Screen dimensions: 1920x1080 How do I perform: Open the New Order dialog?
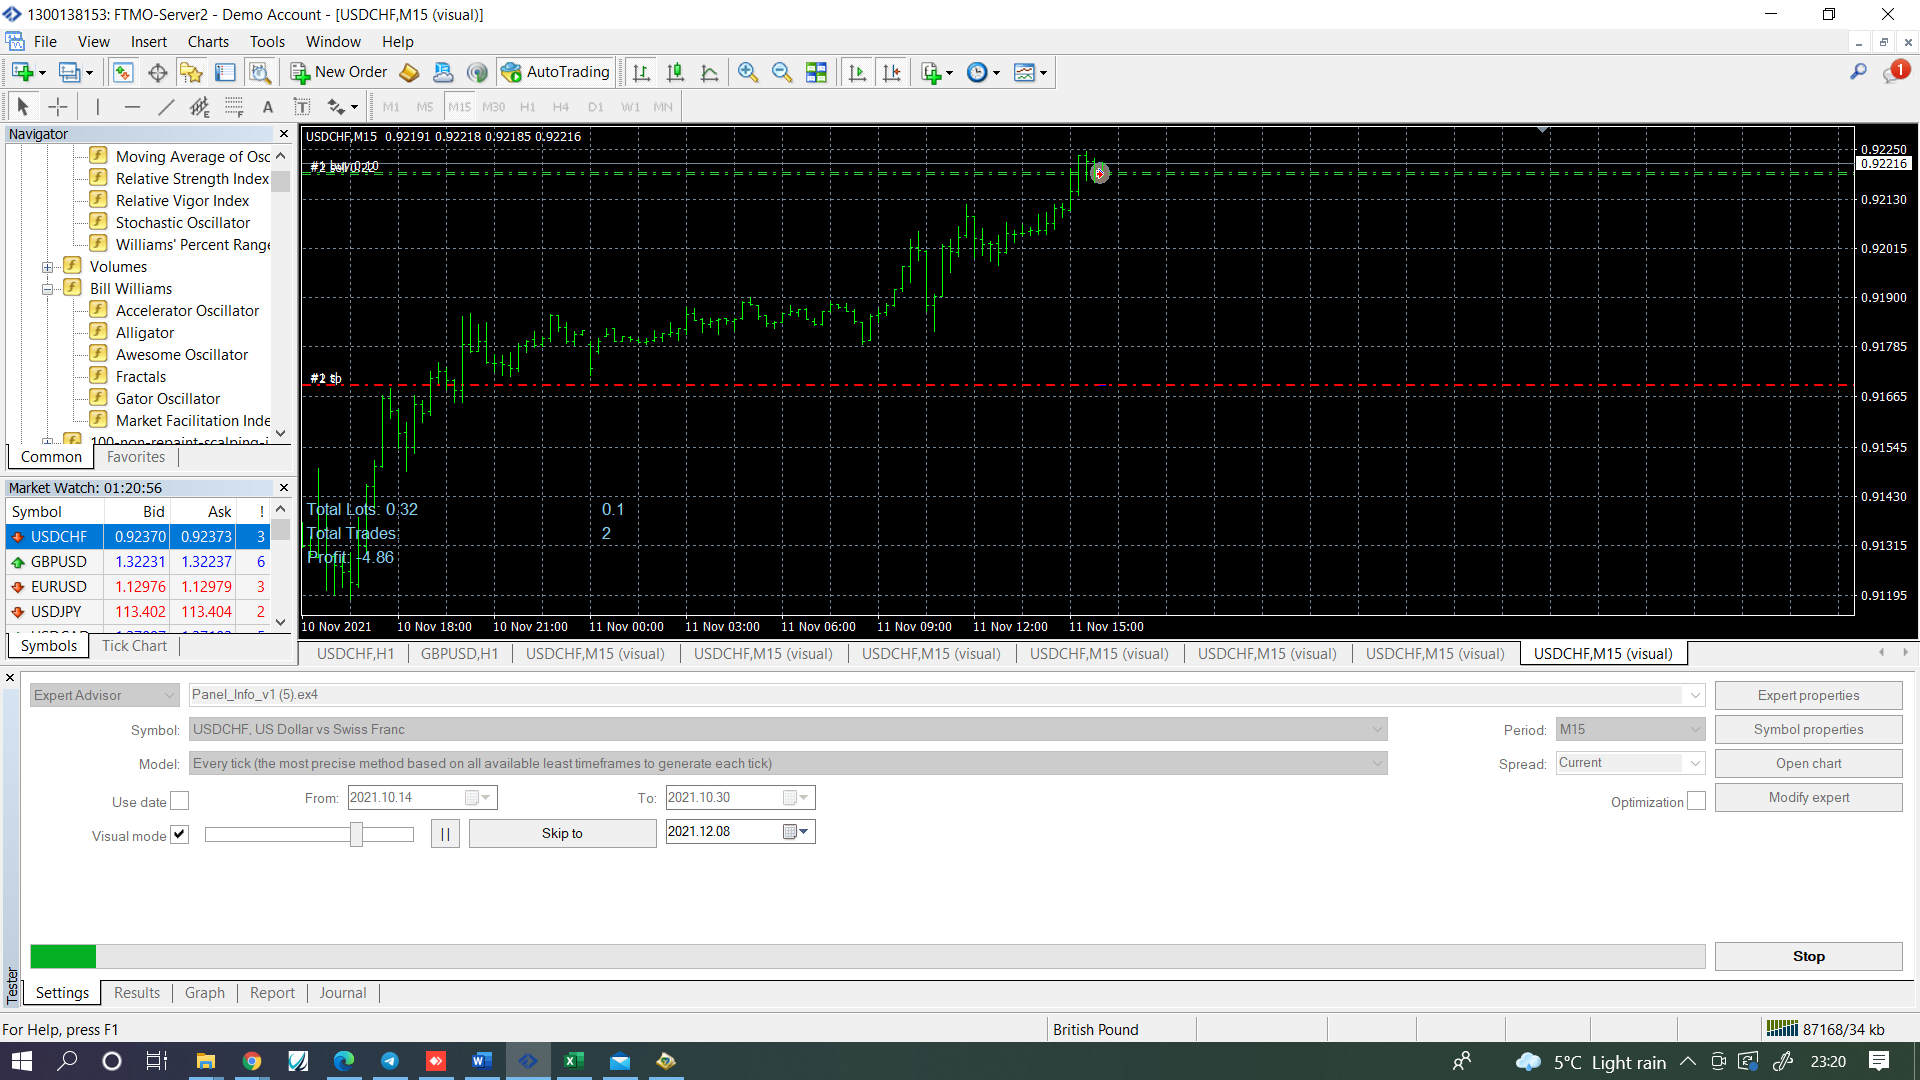click(339, 72)
